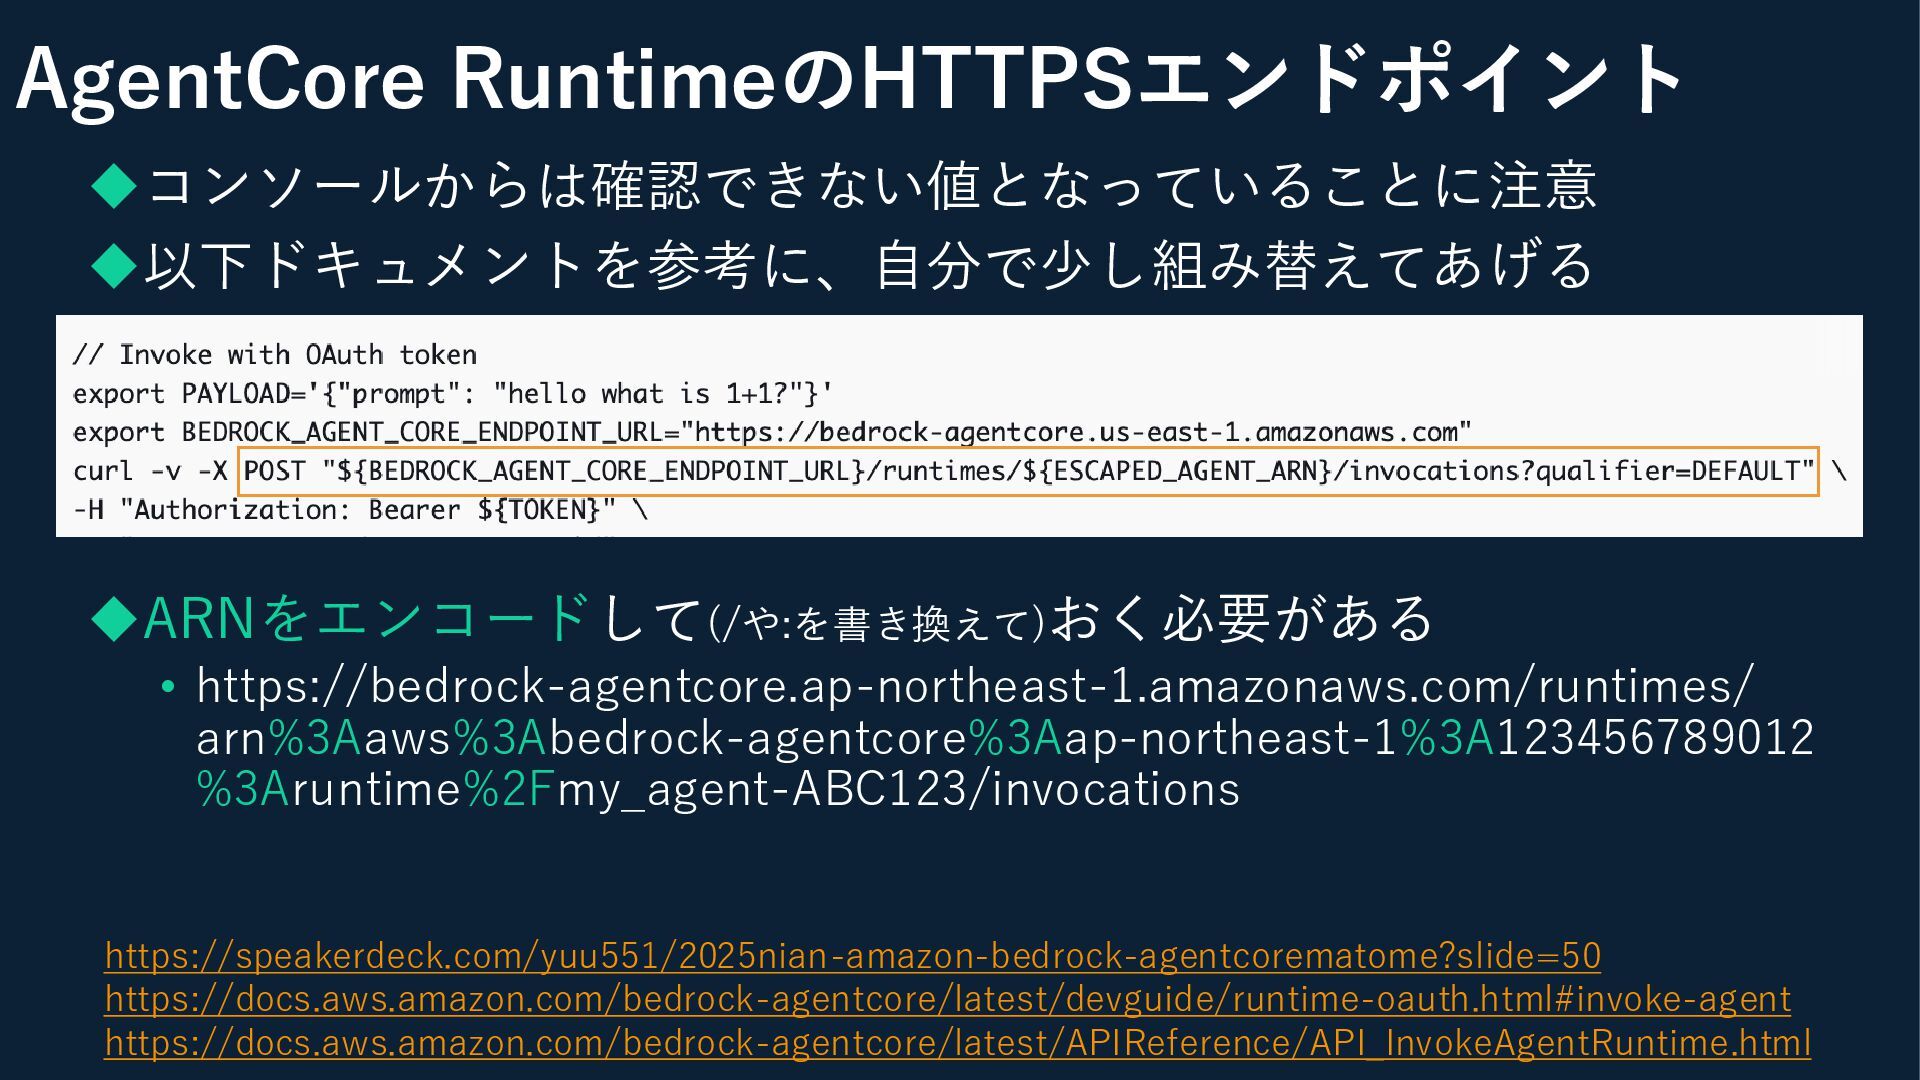Click the '// Invoke with OAuth token' comment line

pyautogui.click(x=274, y=355)
